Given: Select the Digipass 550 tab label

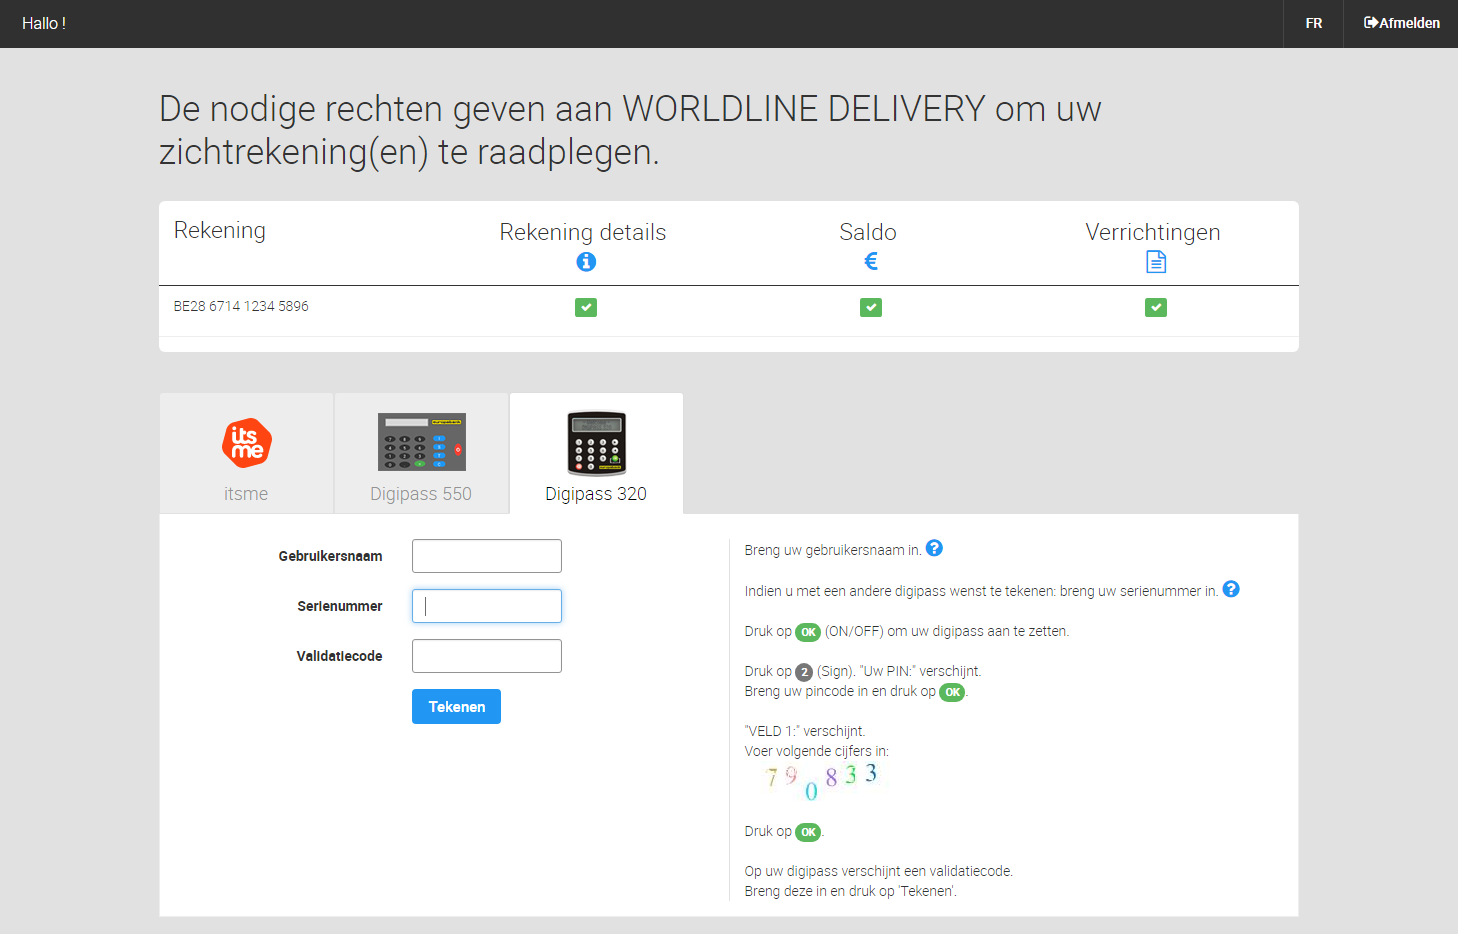Looking at the screenshot, I should pyautogui.click(x=421, y=494).
